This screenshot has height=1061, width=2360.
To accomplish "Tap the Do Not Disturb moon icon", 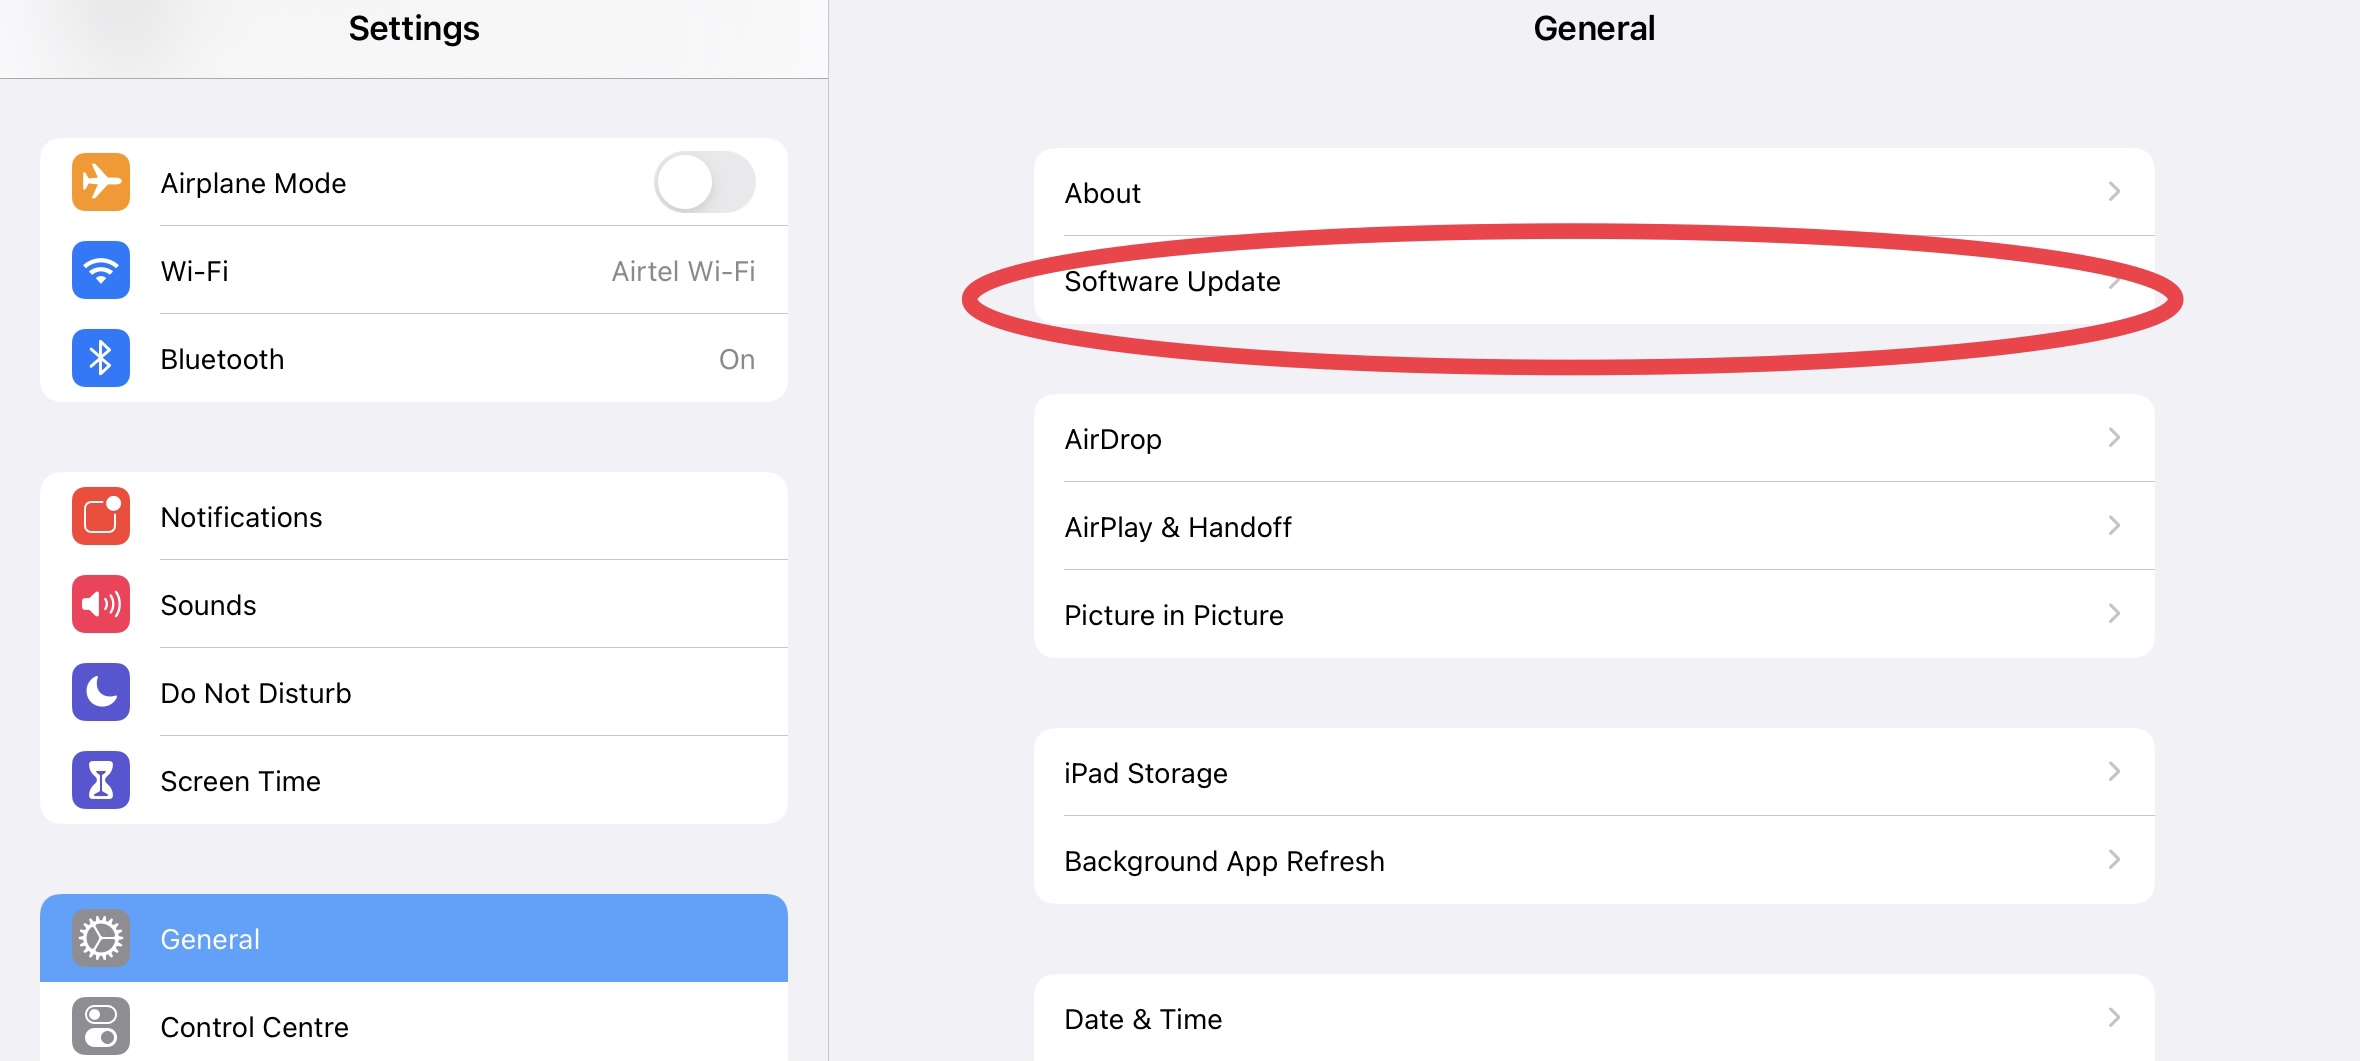I will [101, 692].
